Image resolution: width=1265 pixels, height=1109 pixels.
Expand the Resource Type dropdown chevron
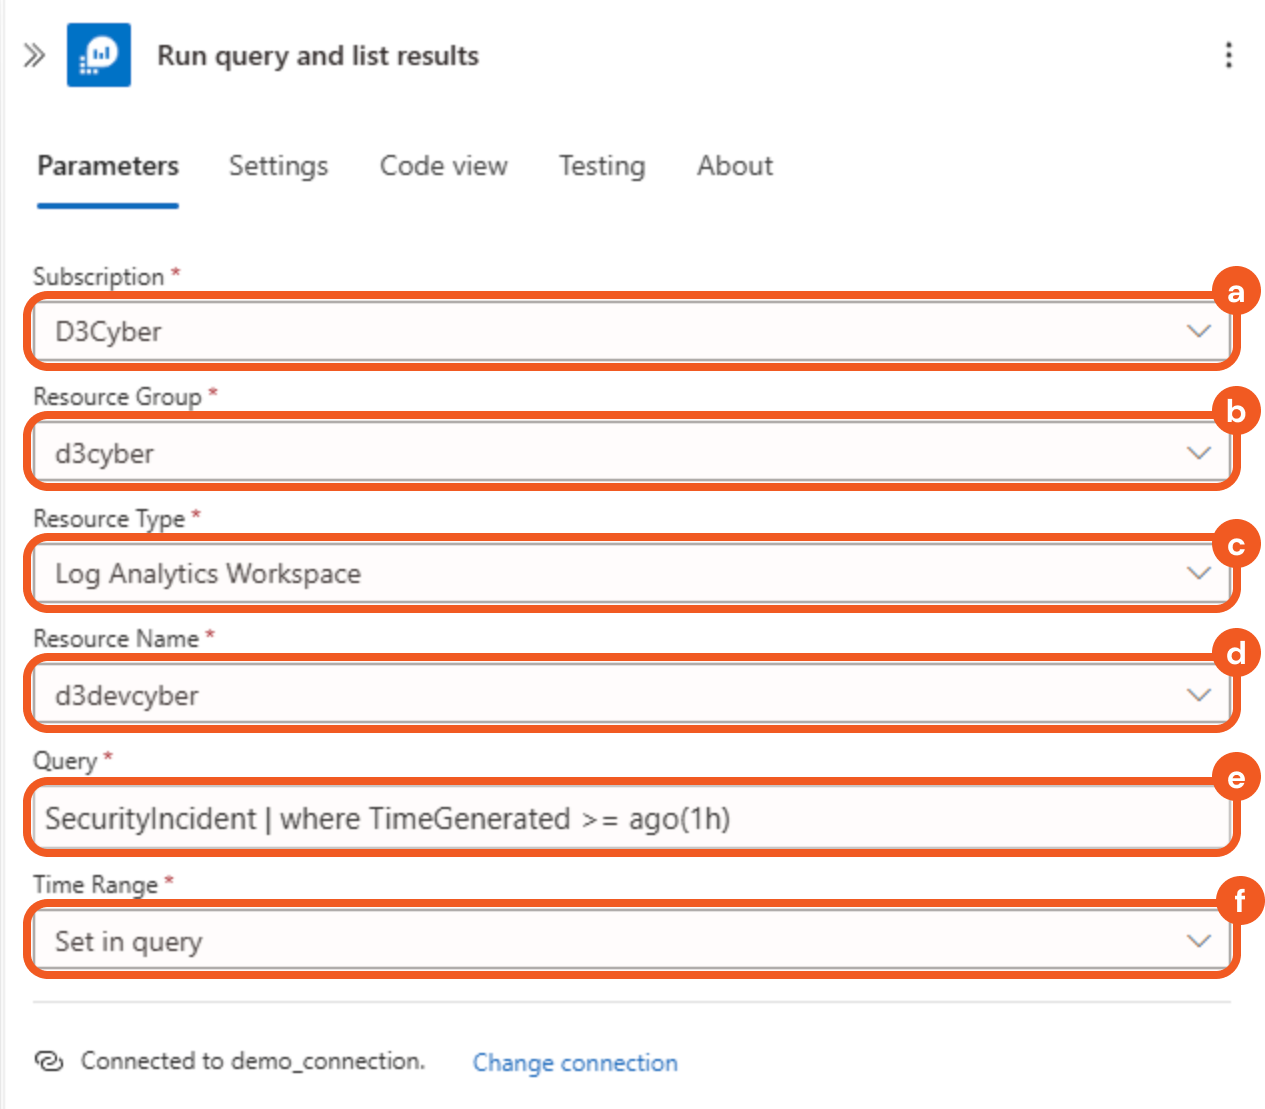click(1198, 573)
